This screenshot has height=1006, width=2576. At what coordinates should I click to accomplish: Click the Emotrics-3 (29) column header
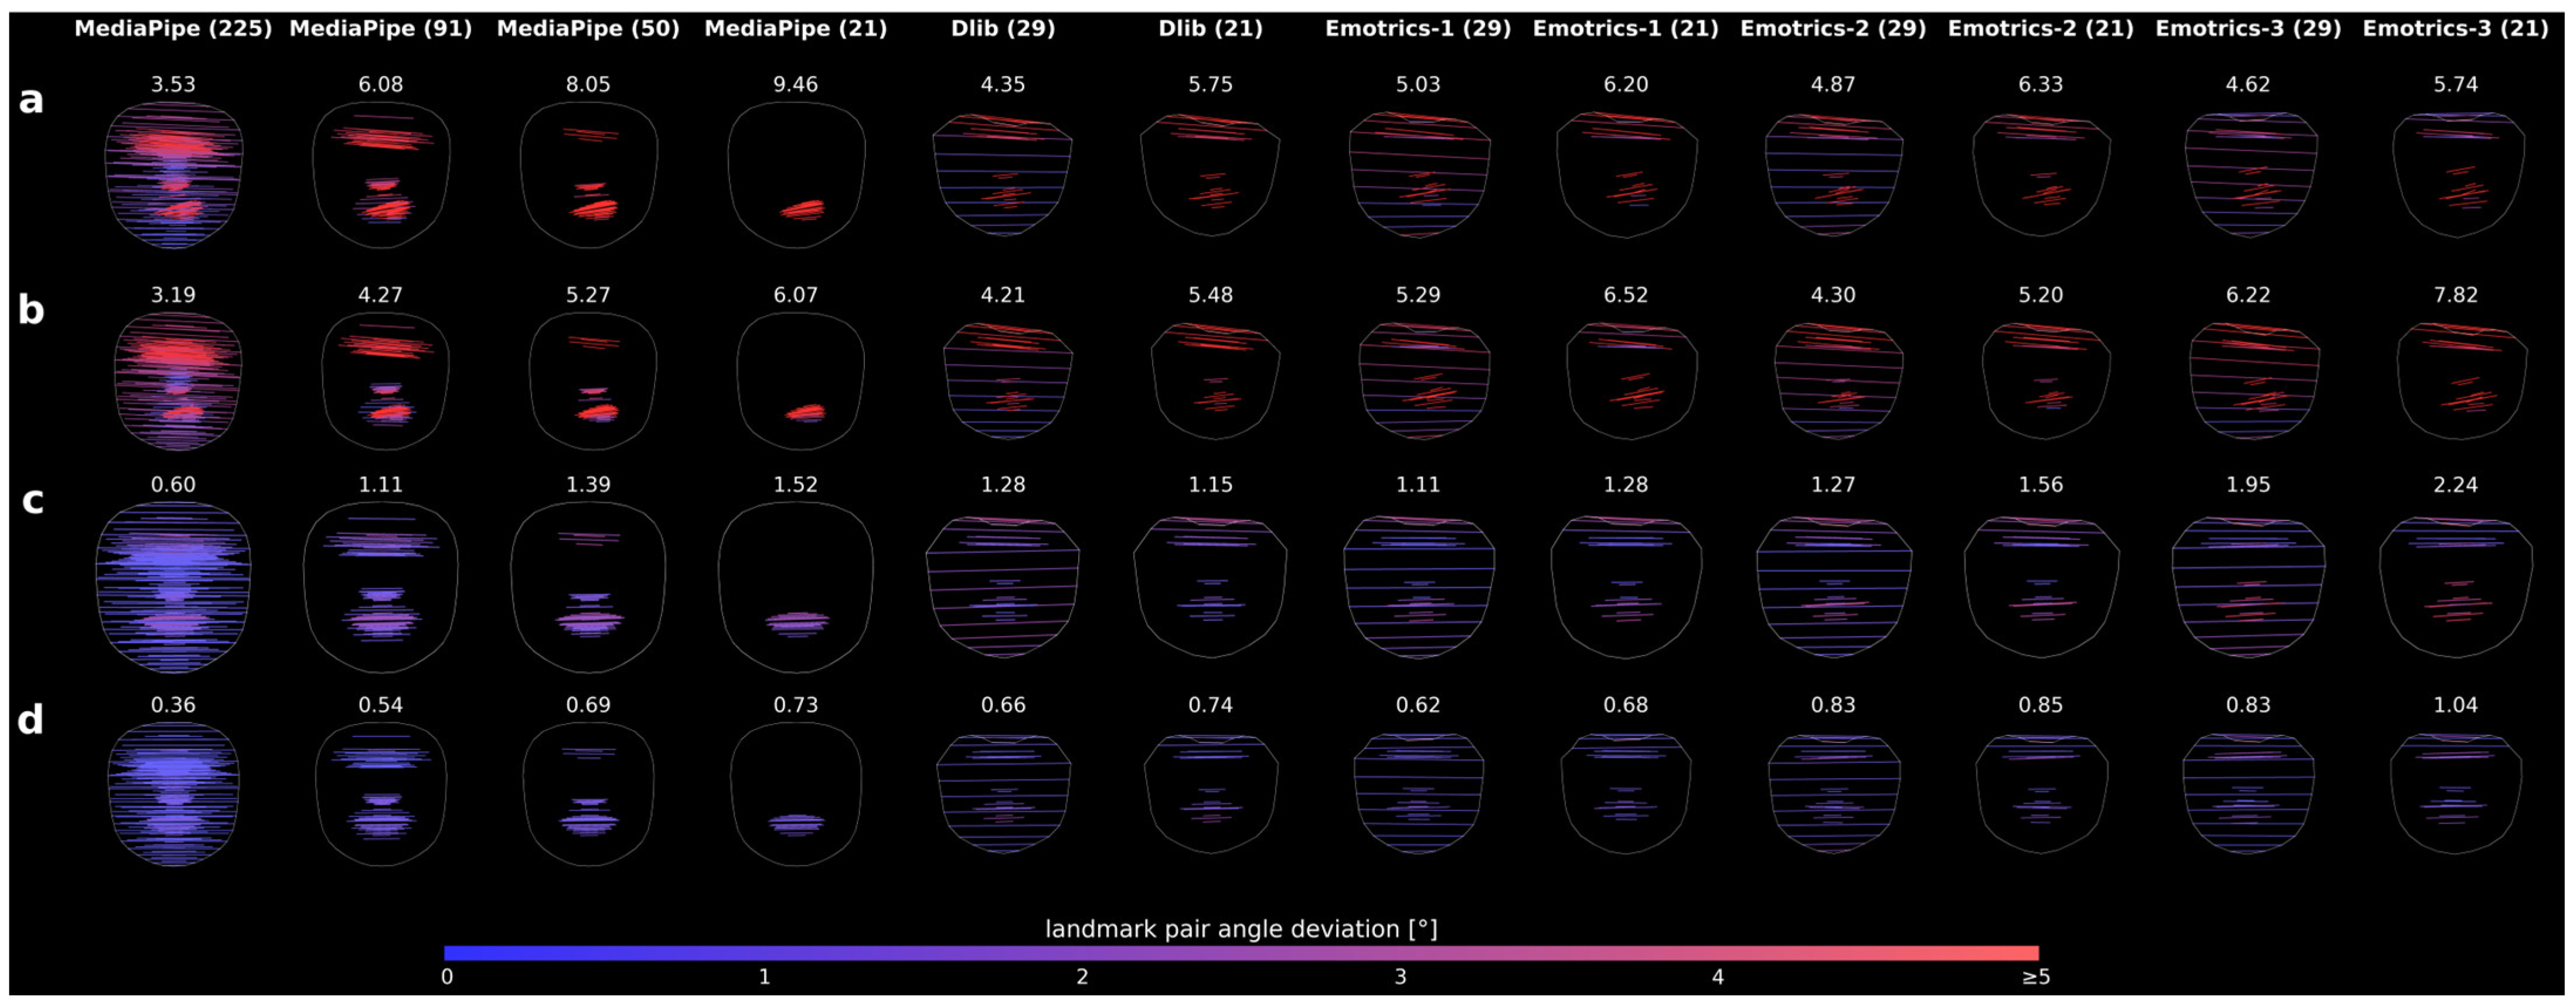click(2248, 29)
